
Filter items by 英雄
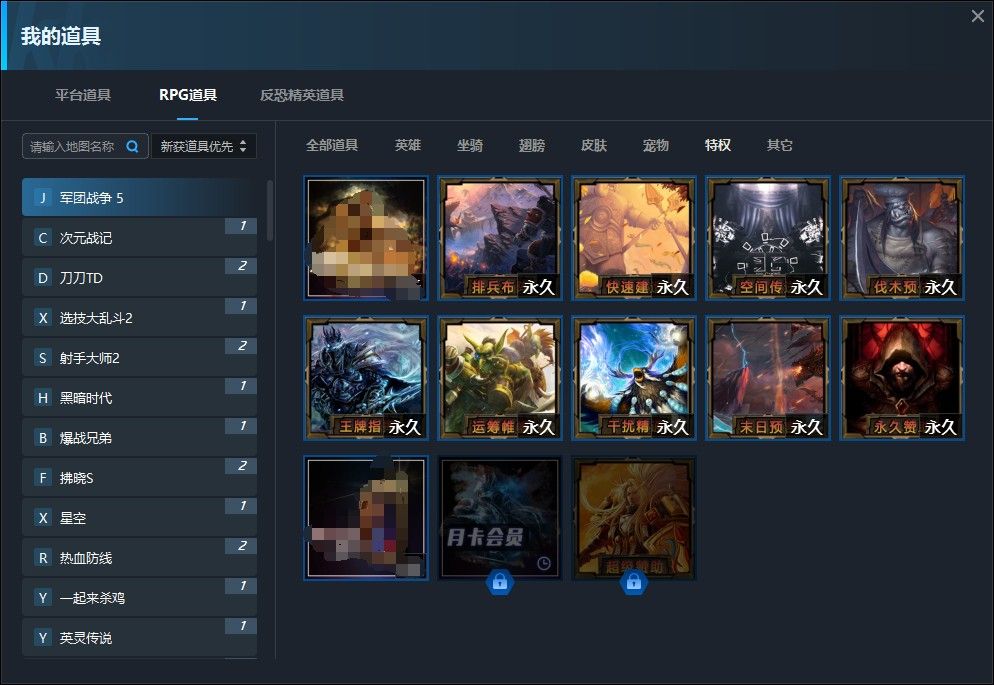pos(408,145)
